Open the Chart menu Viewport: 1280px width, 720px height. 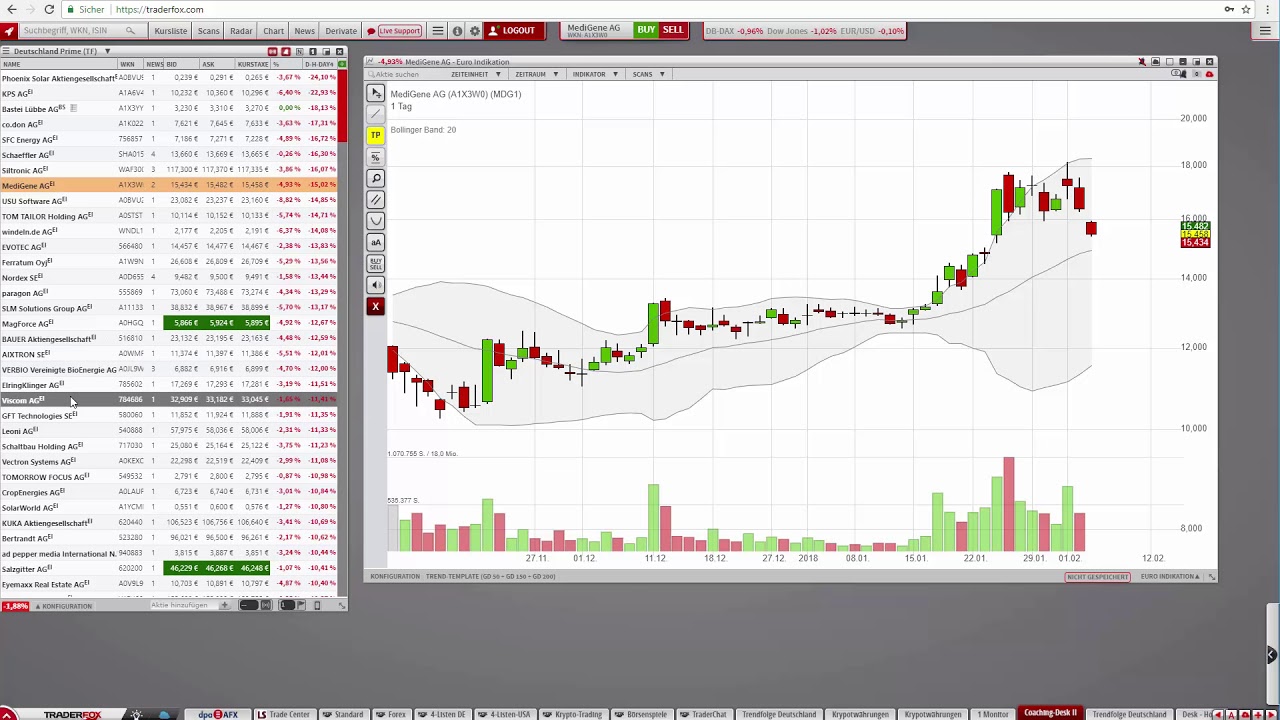coord(273,31)
